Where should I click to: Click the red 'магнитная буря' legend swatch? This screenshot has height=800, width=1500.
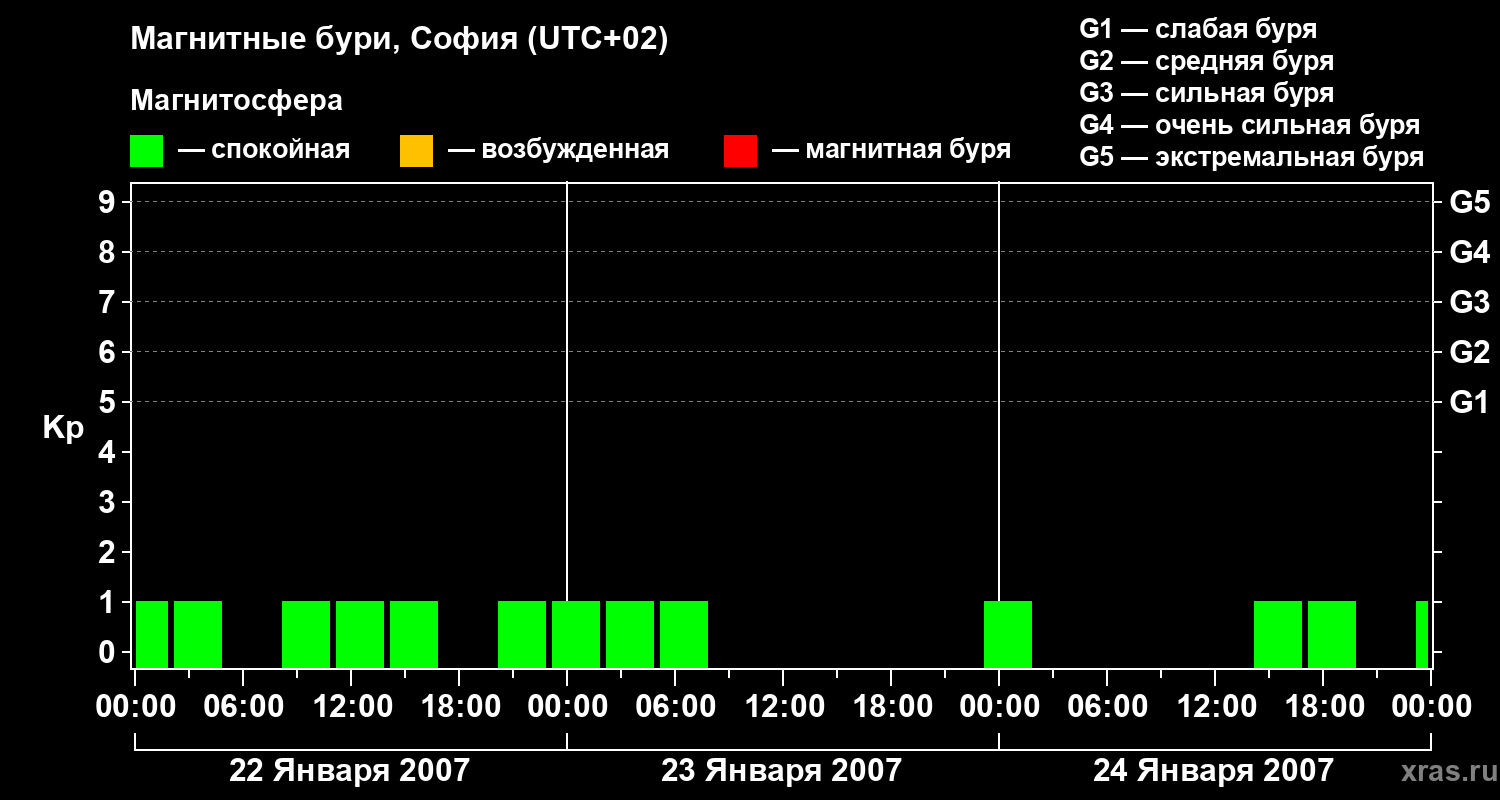point(740,151)
